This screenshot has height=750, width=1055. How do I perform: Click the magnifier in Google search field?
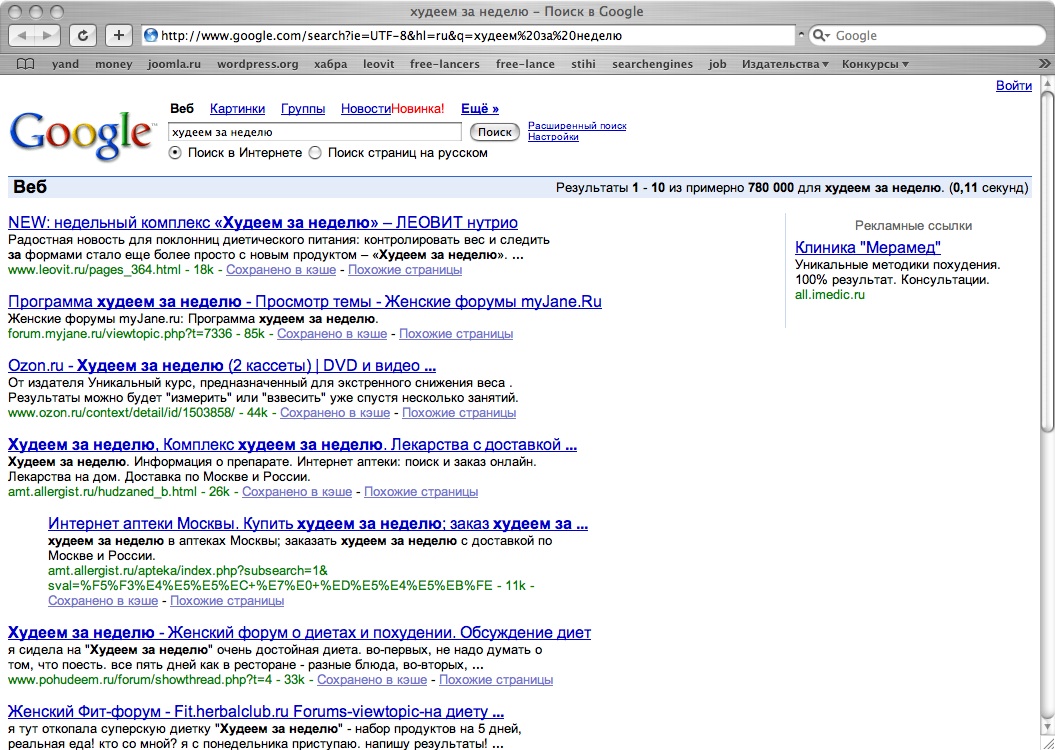pyautogui.click(x=821, y=36)
